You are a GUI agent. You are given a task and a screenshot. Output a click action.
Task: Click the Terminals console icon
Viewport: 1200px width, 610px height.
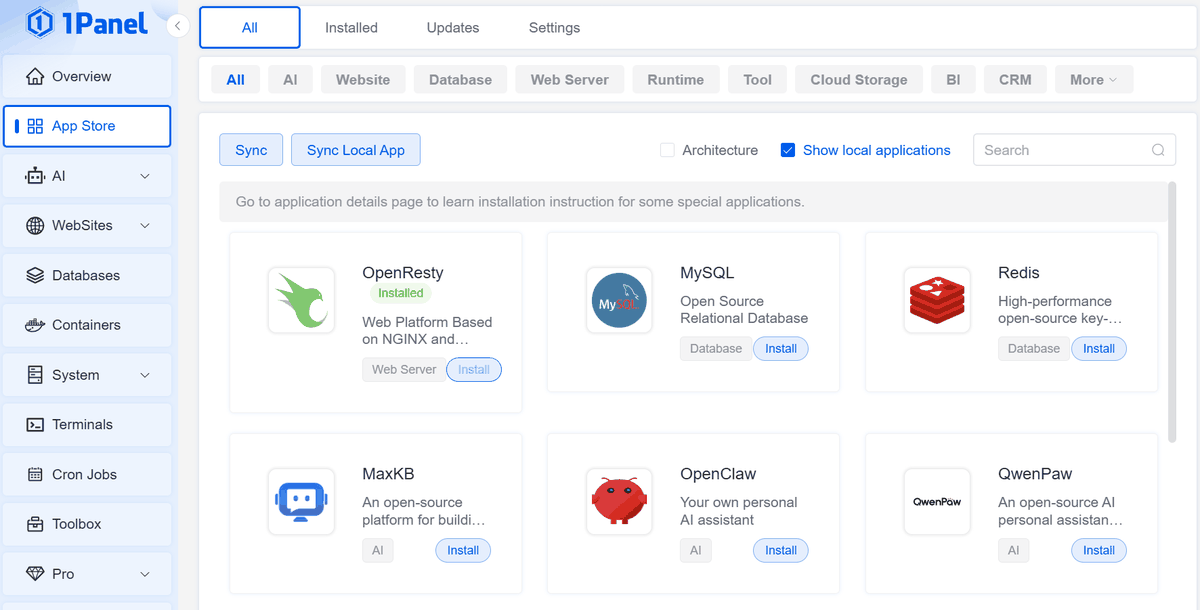click(35, 425)
